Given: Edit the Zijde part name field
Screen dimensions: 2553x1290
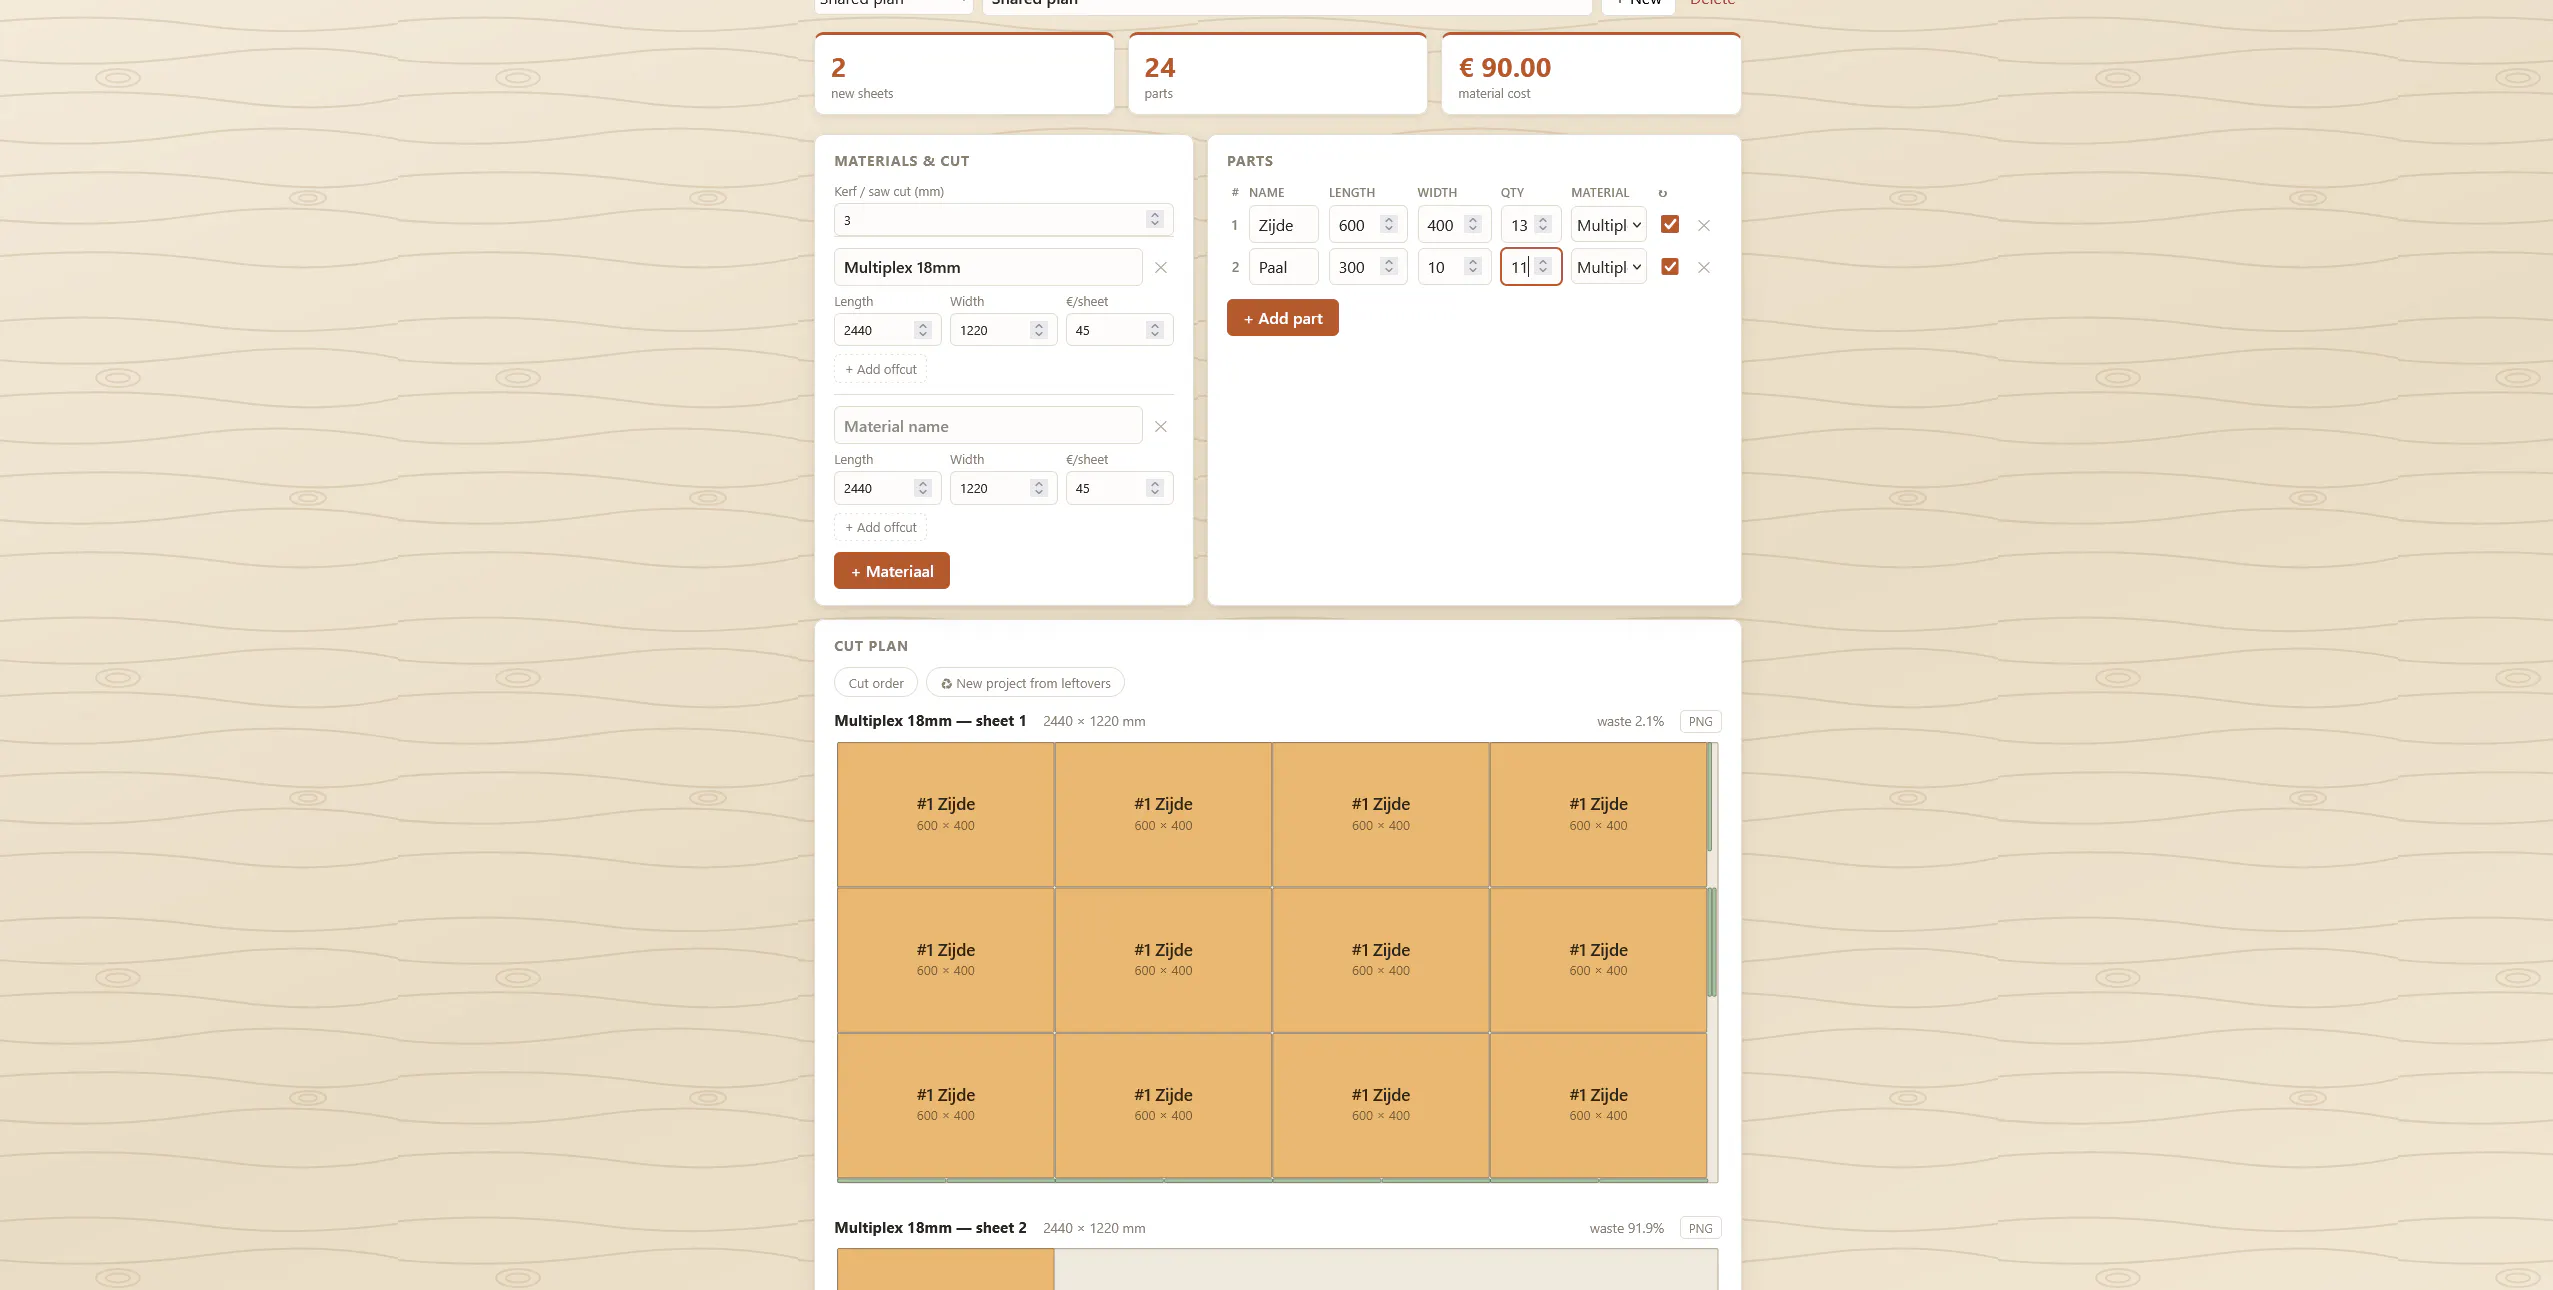Looking at the screenshot, I should (1284, 225).
